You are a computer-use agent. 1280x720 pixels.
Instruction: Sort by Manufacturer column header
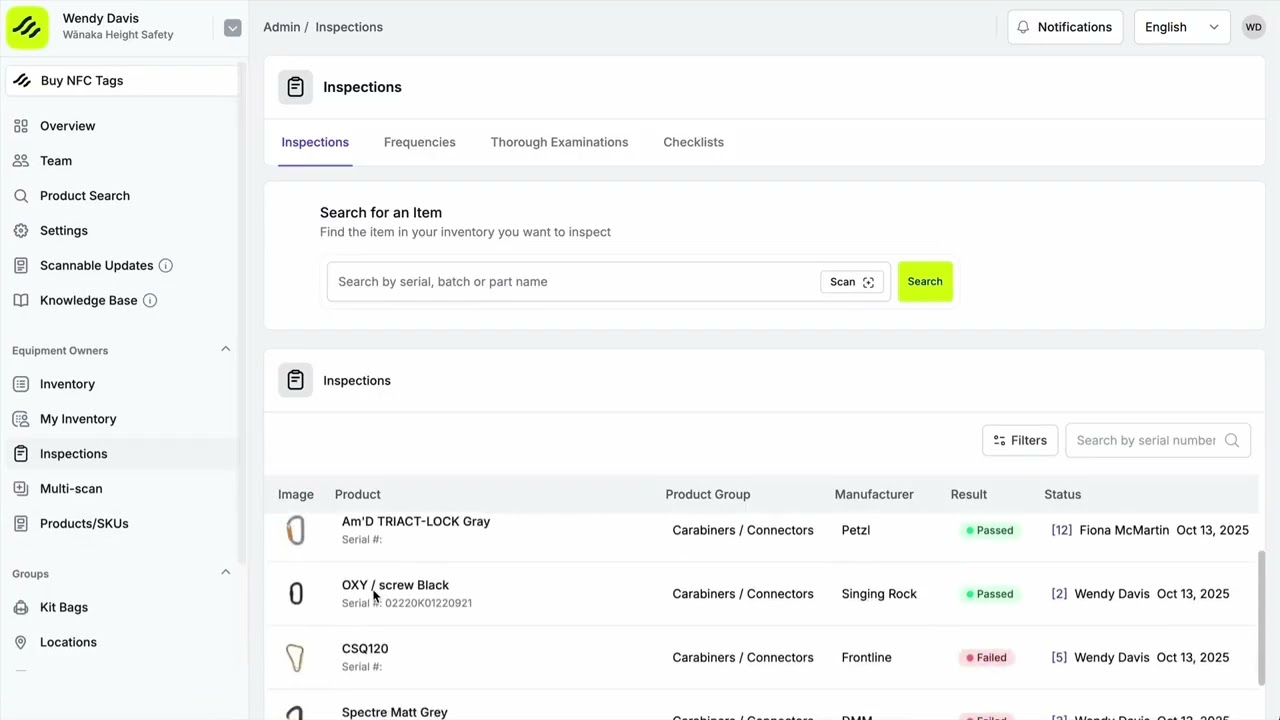click(874, 494)
